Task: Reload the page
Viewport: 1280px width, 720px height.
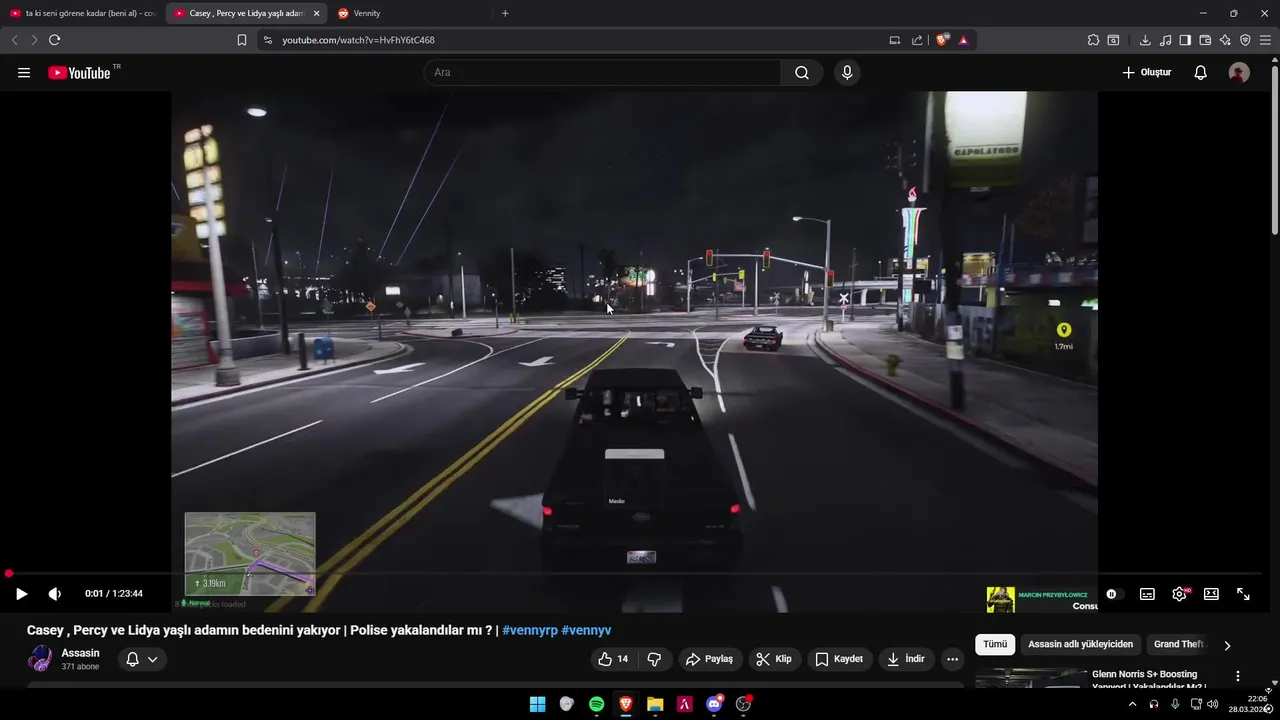Action: click(x=54, y=40)
